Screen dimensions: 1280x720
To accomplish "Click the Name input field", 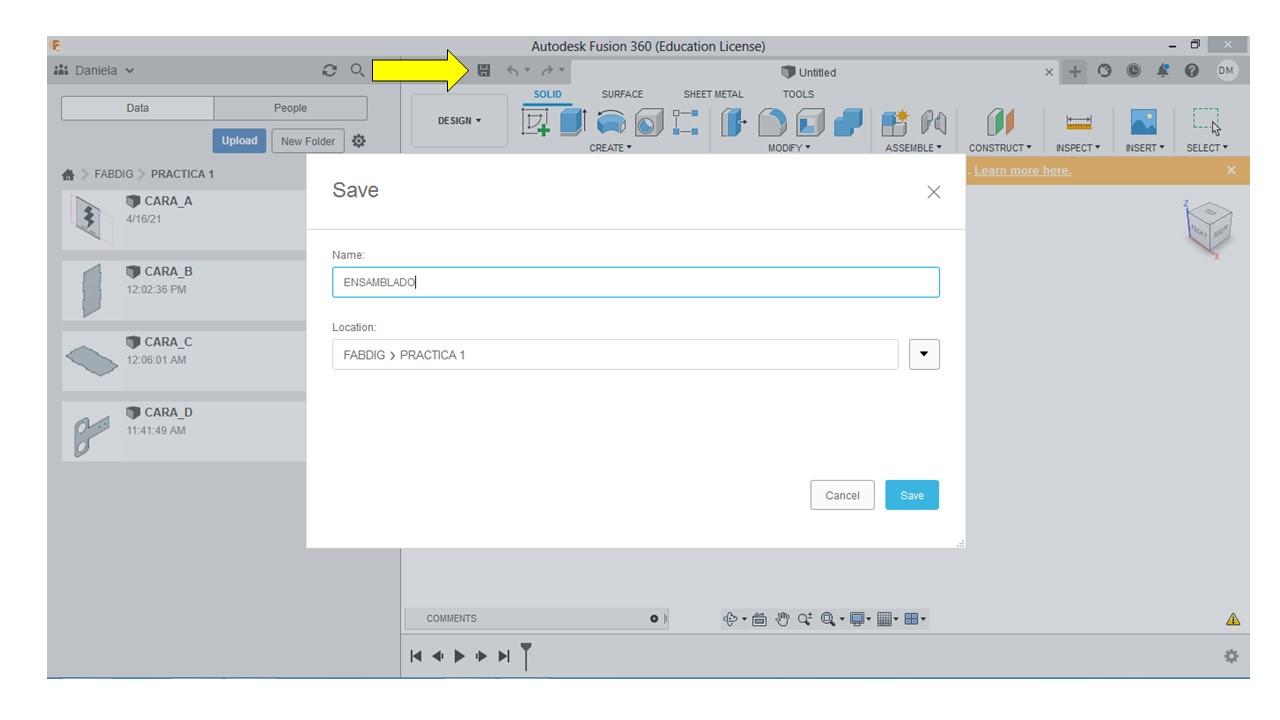I will point(635,282).
